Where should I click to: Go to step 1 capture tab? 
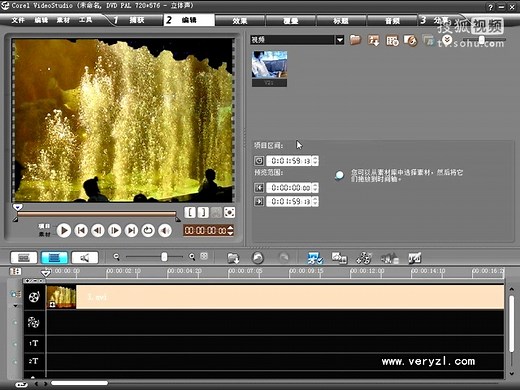point(133,20)
